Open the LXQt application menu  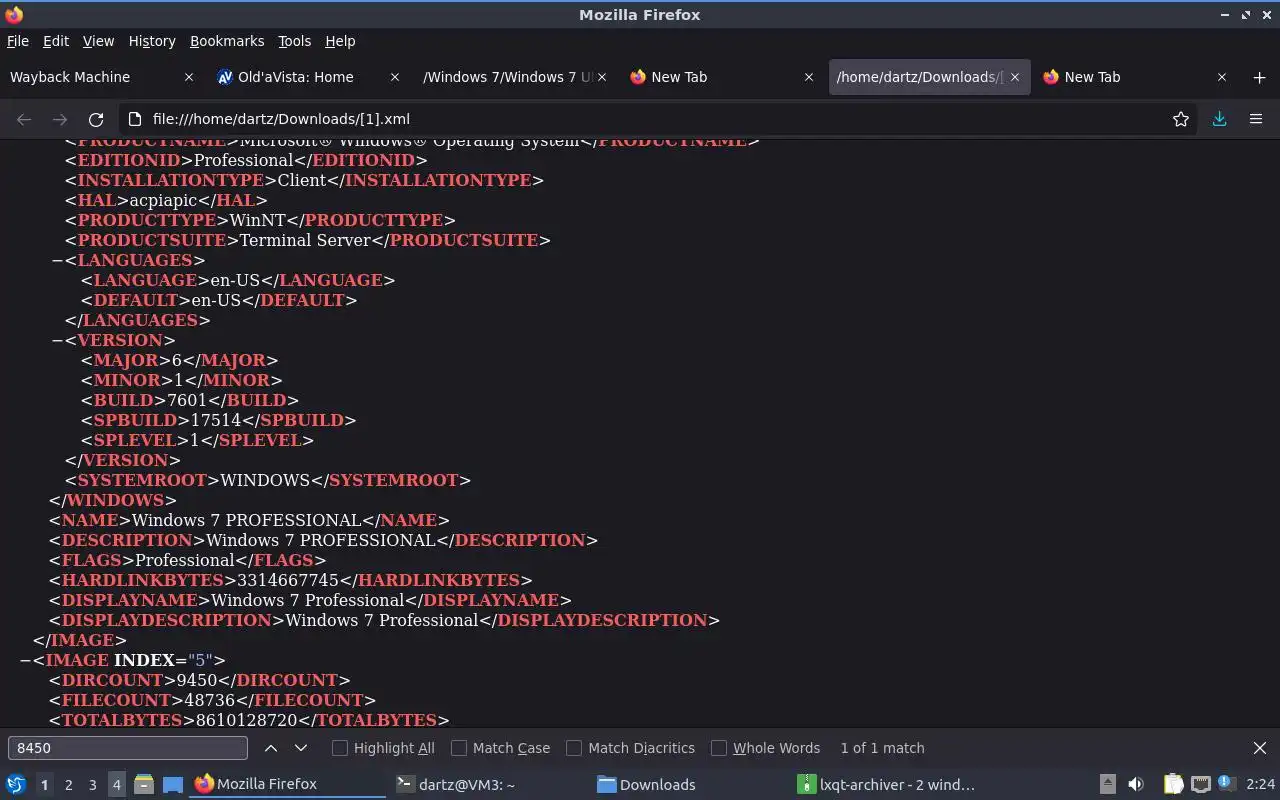[15, 784]
